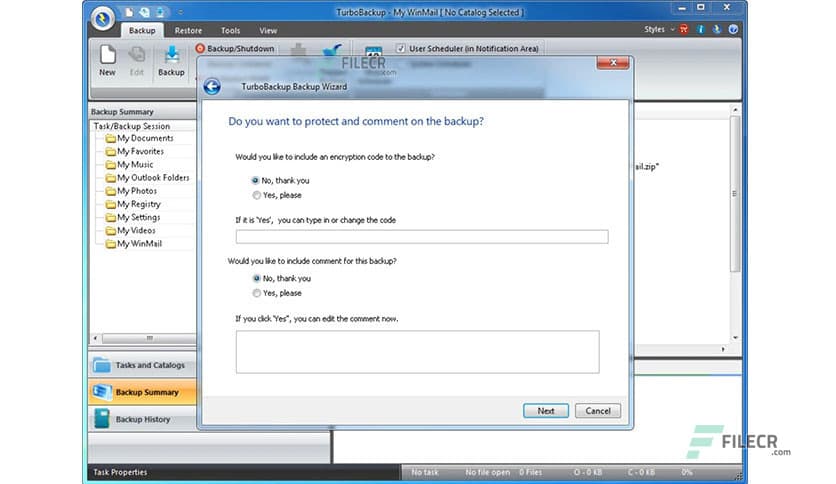The image size is (836, 484).
Task: Click the New task ribbon icon
Action: pyautogui.click(x=107, y=61)
